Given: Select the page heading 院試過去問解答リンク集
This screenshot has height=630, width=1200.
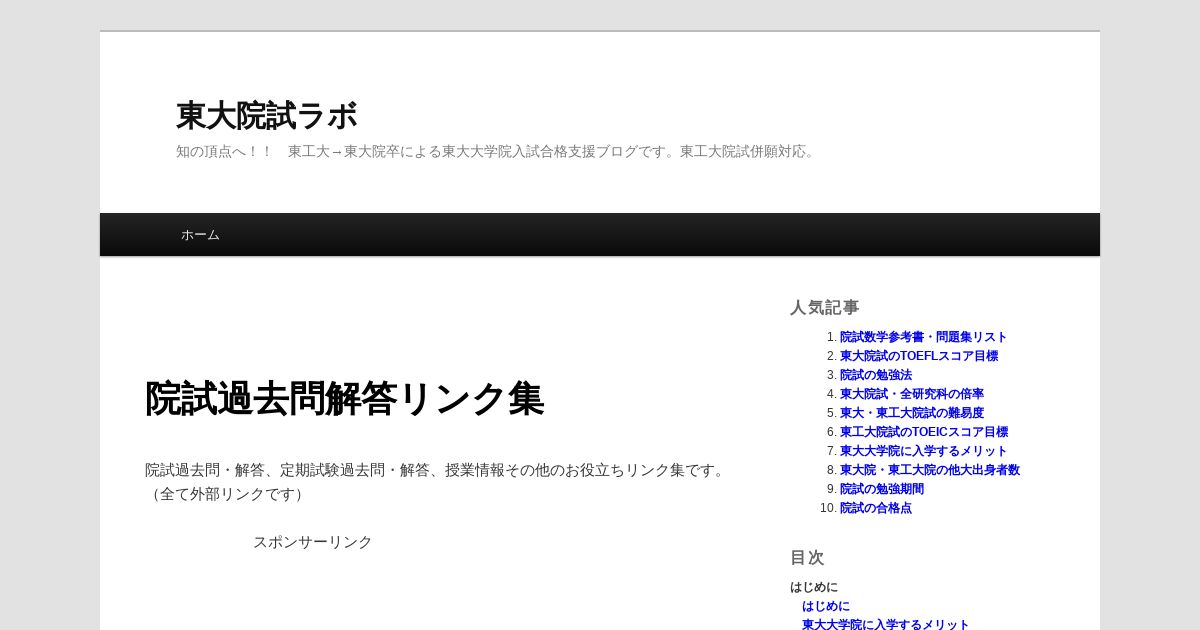Looking at the screenshot, I should [344, 399].
